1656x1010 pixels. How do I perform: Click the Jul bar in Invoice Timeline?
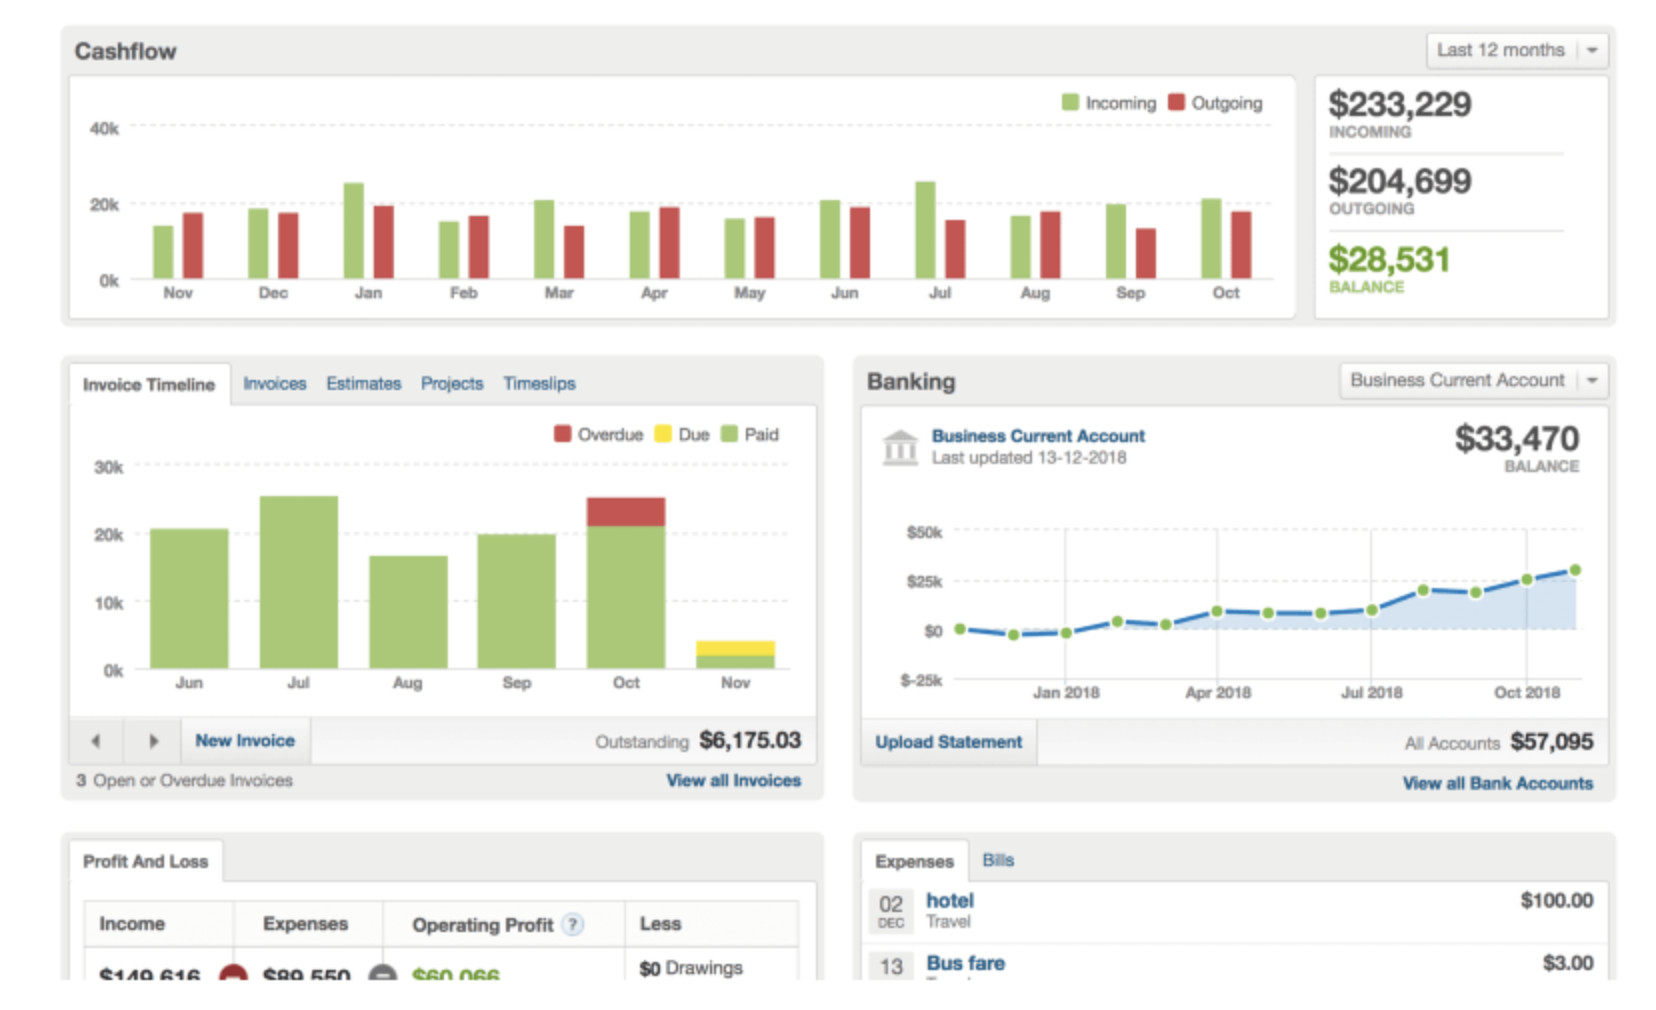(299, 582)
